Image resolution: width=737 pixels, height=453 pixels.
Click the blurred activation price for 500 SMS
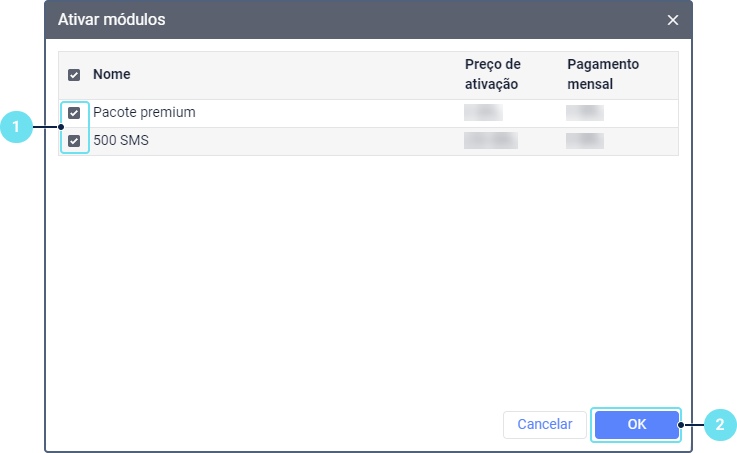(490, 141)
